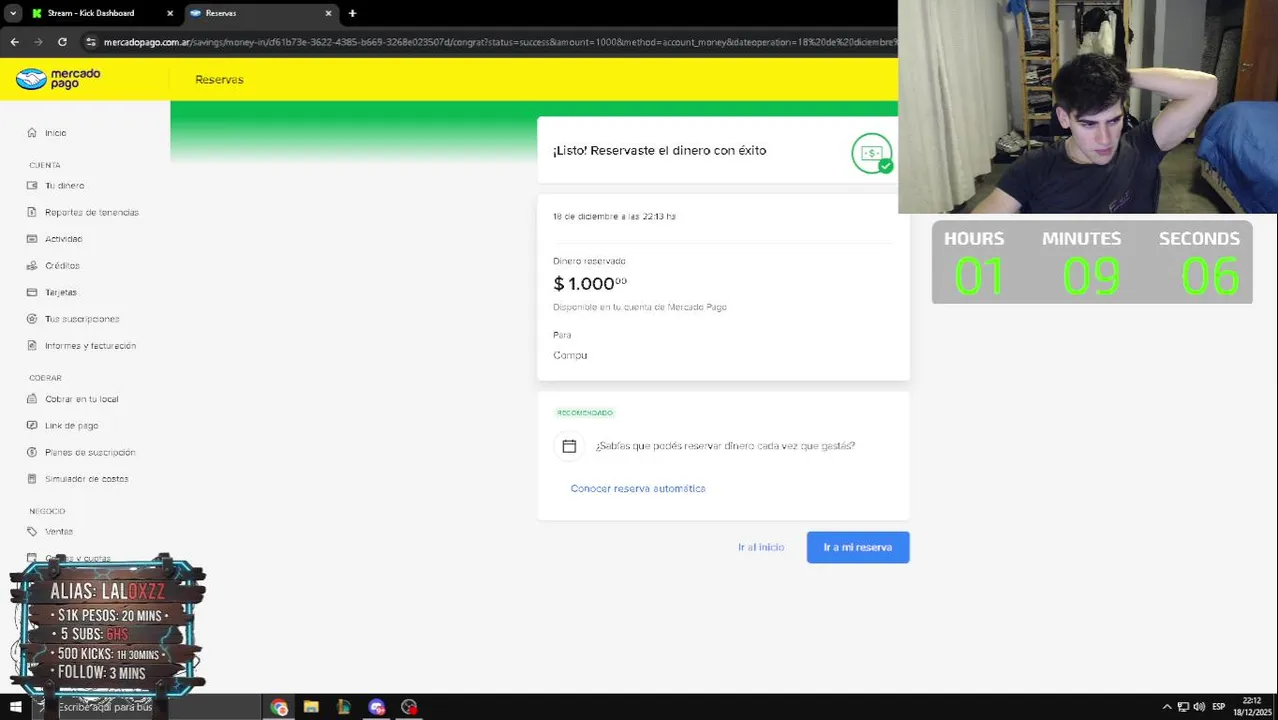The width and height of the screenshot is (1278, 720).
Task: Click the 18 de diciembre date text
Action: pyautogui.click(x=614, y=216)
